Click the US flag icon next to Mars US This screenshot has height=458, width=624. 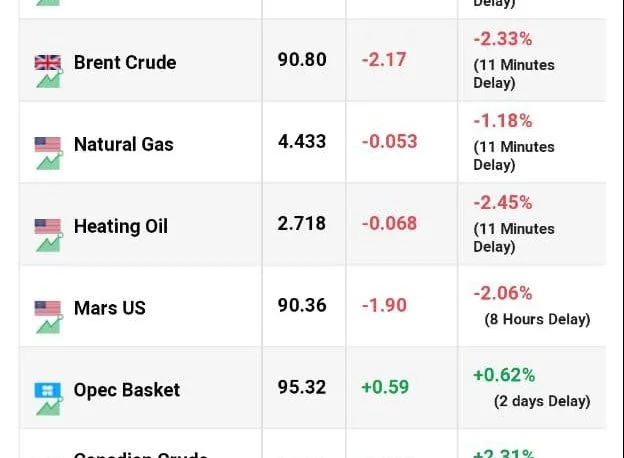[48, 308]
